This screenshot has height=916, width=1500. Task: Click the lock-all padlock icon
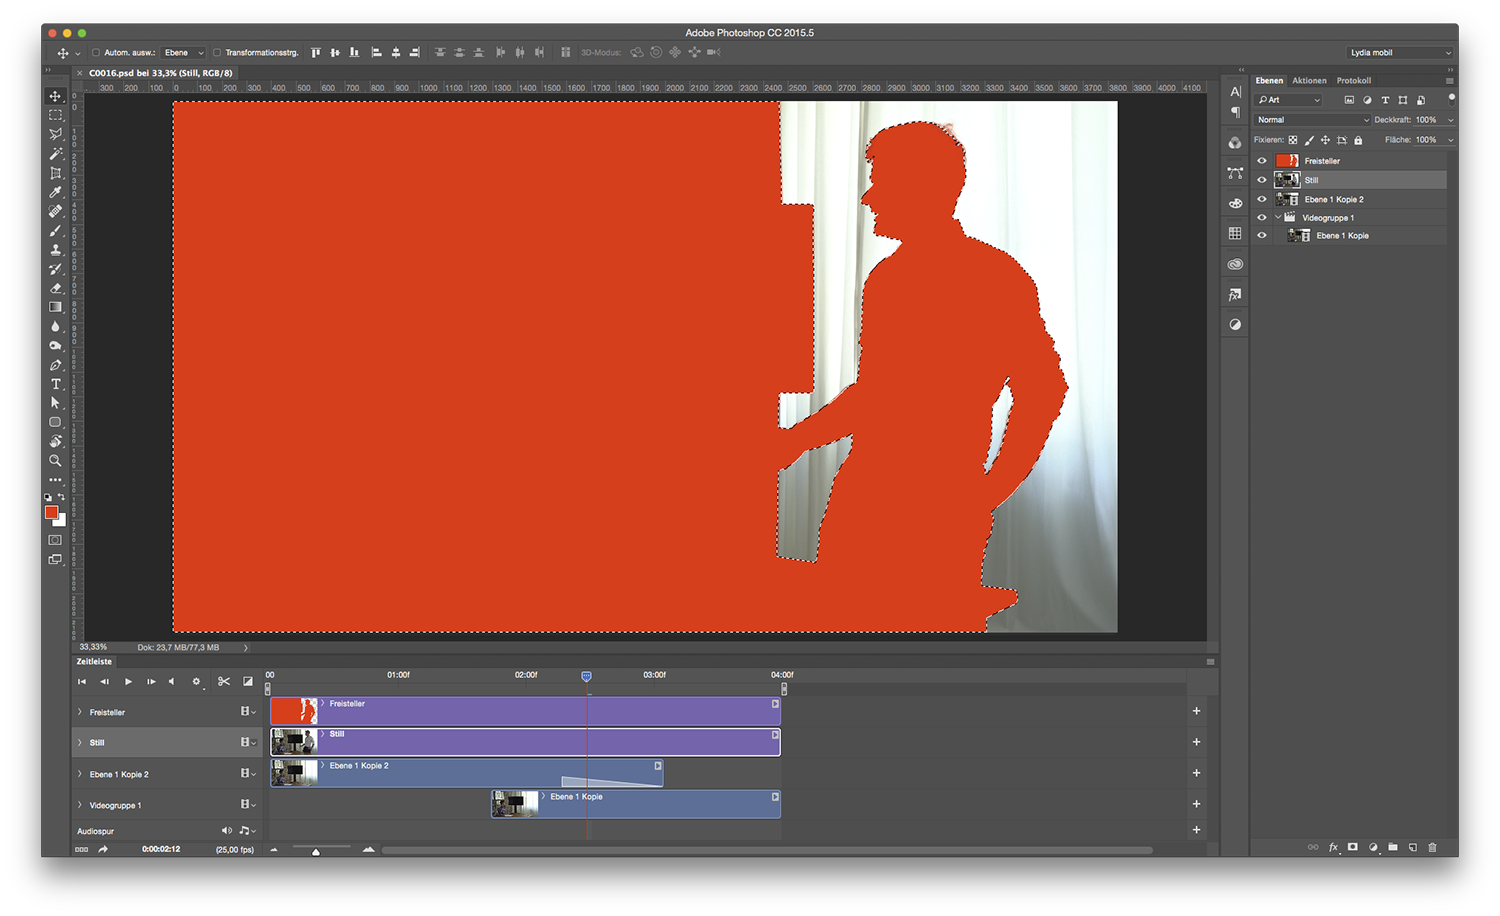[1358, 140]
